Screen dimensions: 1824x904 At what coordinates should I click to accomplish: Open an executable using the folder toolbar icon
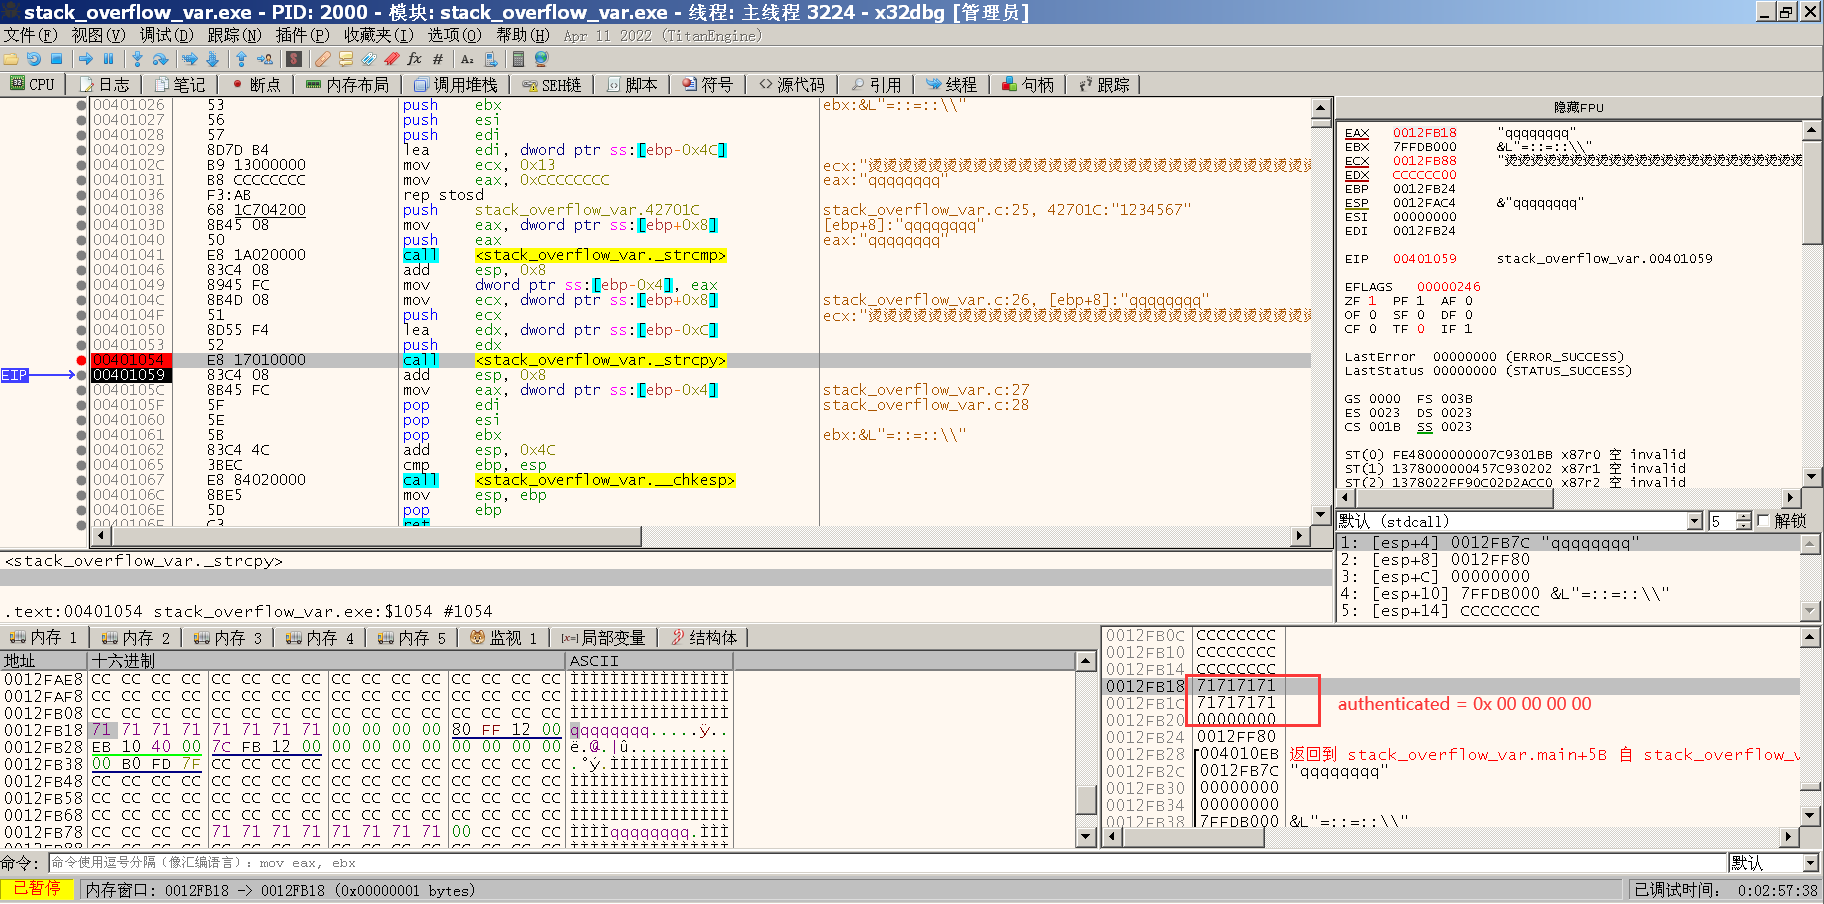11,59
